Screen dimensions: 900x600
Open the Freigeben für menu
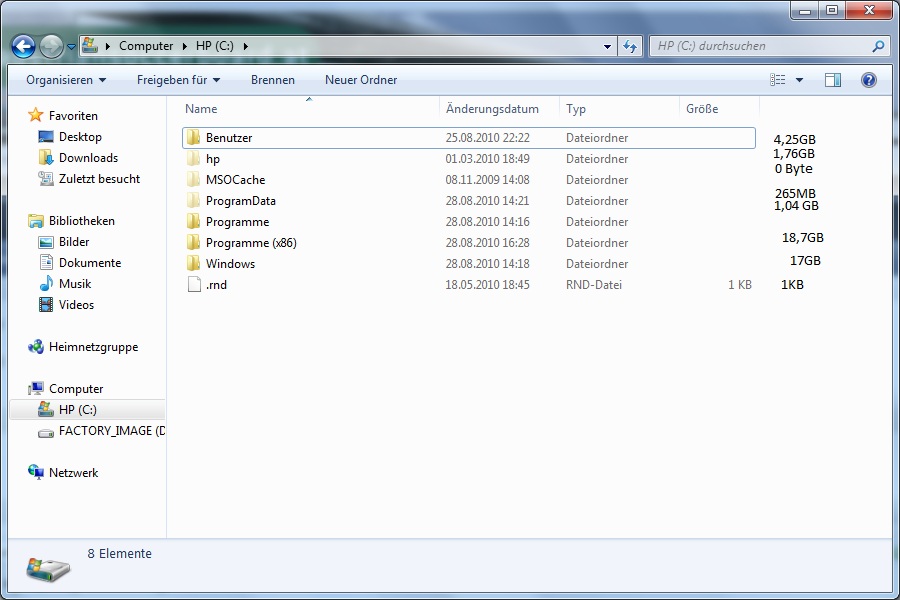click(179, 80)
